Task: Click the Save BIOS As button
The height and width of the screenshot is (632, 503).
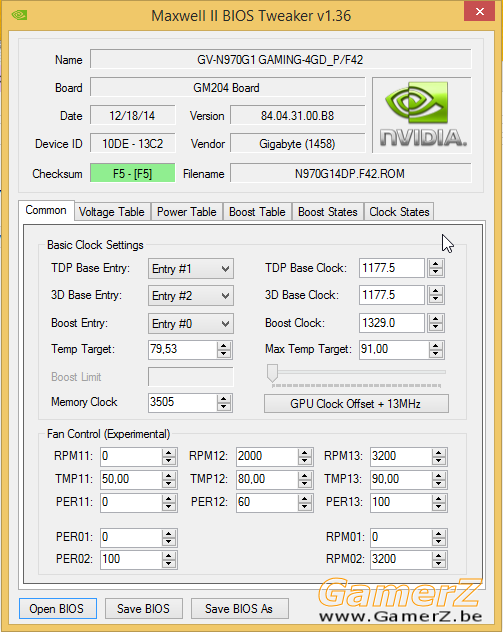Action: pos(239,608)
